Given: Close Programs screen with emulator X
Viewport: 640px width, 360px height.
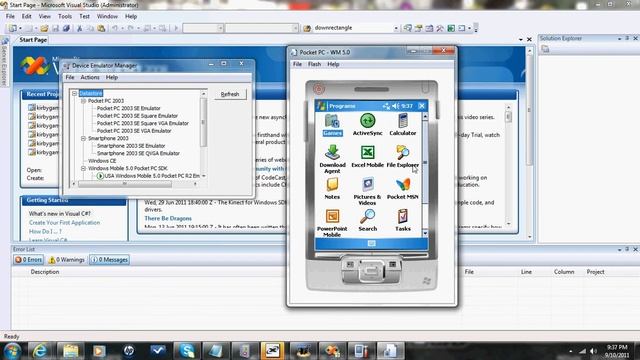Looking at the screenshot, I should click(422, 106).
